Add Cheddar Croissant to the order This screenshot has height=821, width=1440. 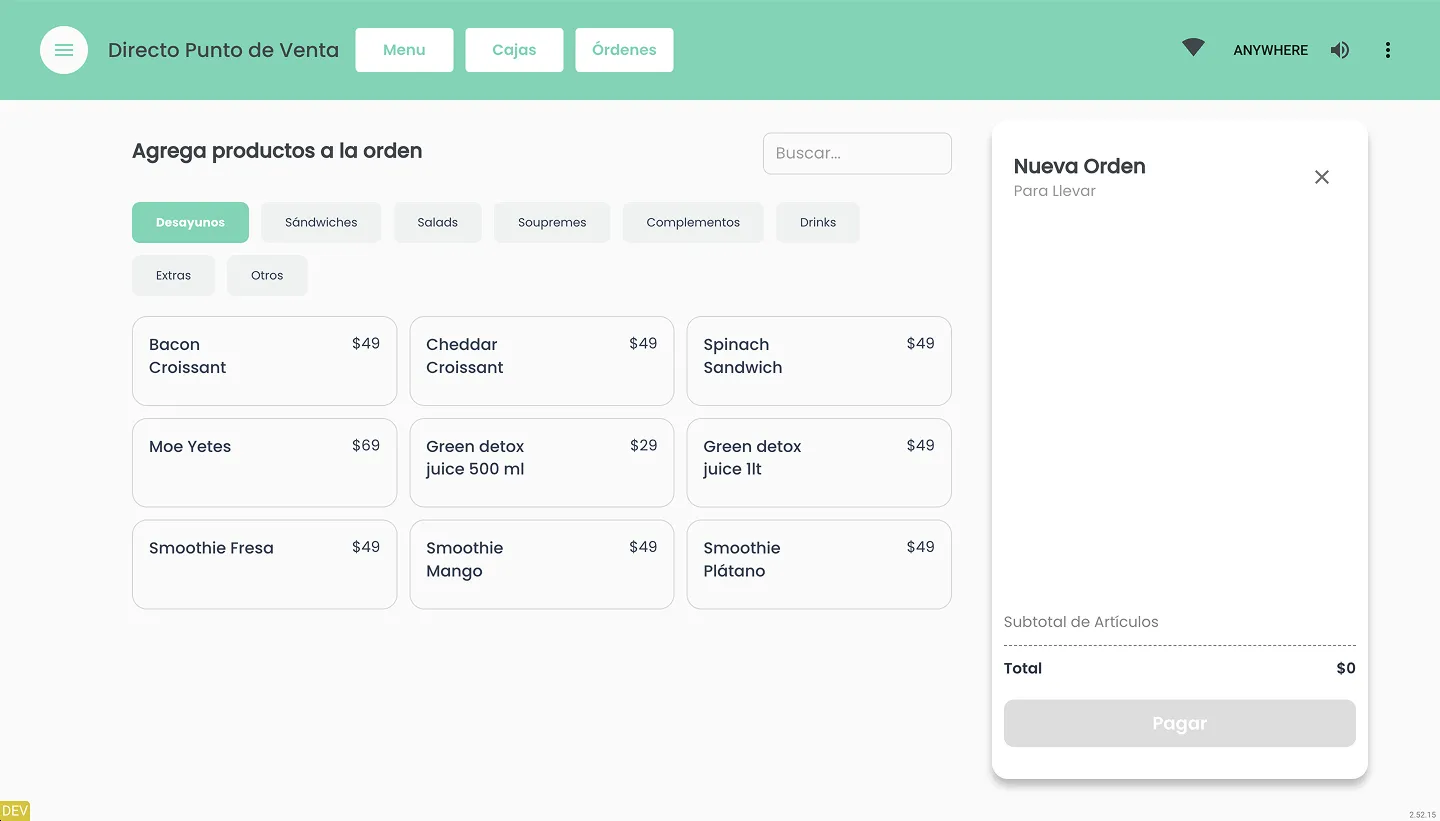(542, 361)
